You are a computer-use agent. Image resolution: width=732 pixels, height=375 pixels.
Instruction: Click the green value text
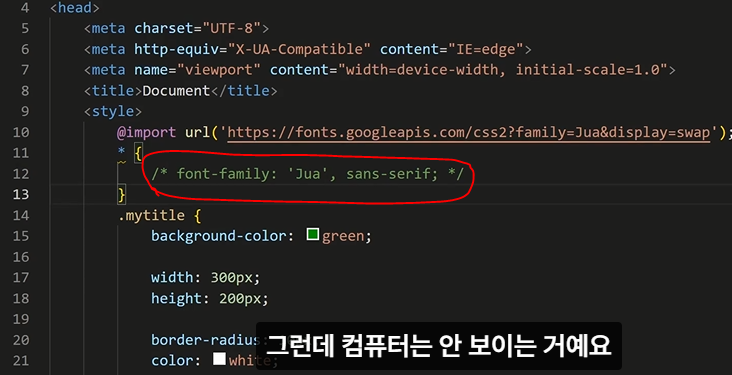343,236
